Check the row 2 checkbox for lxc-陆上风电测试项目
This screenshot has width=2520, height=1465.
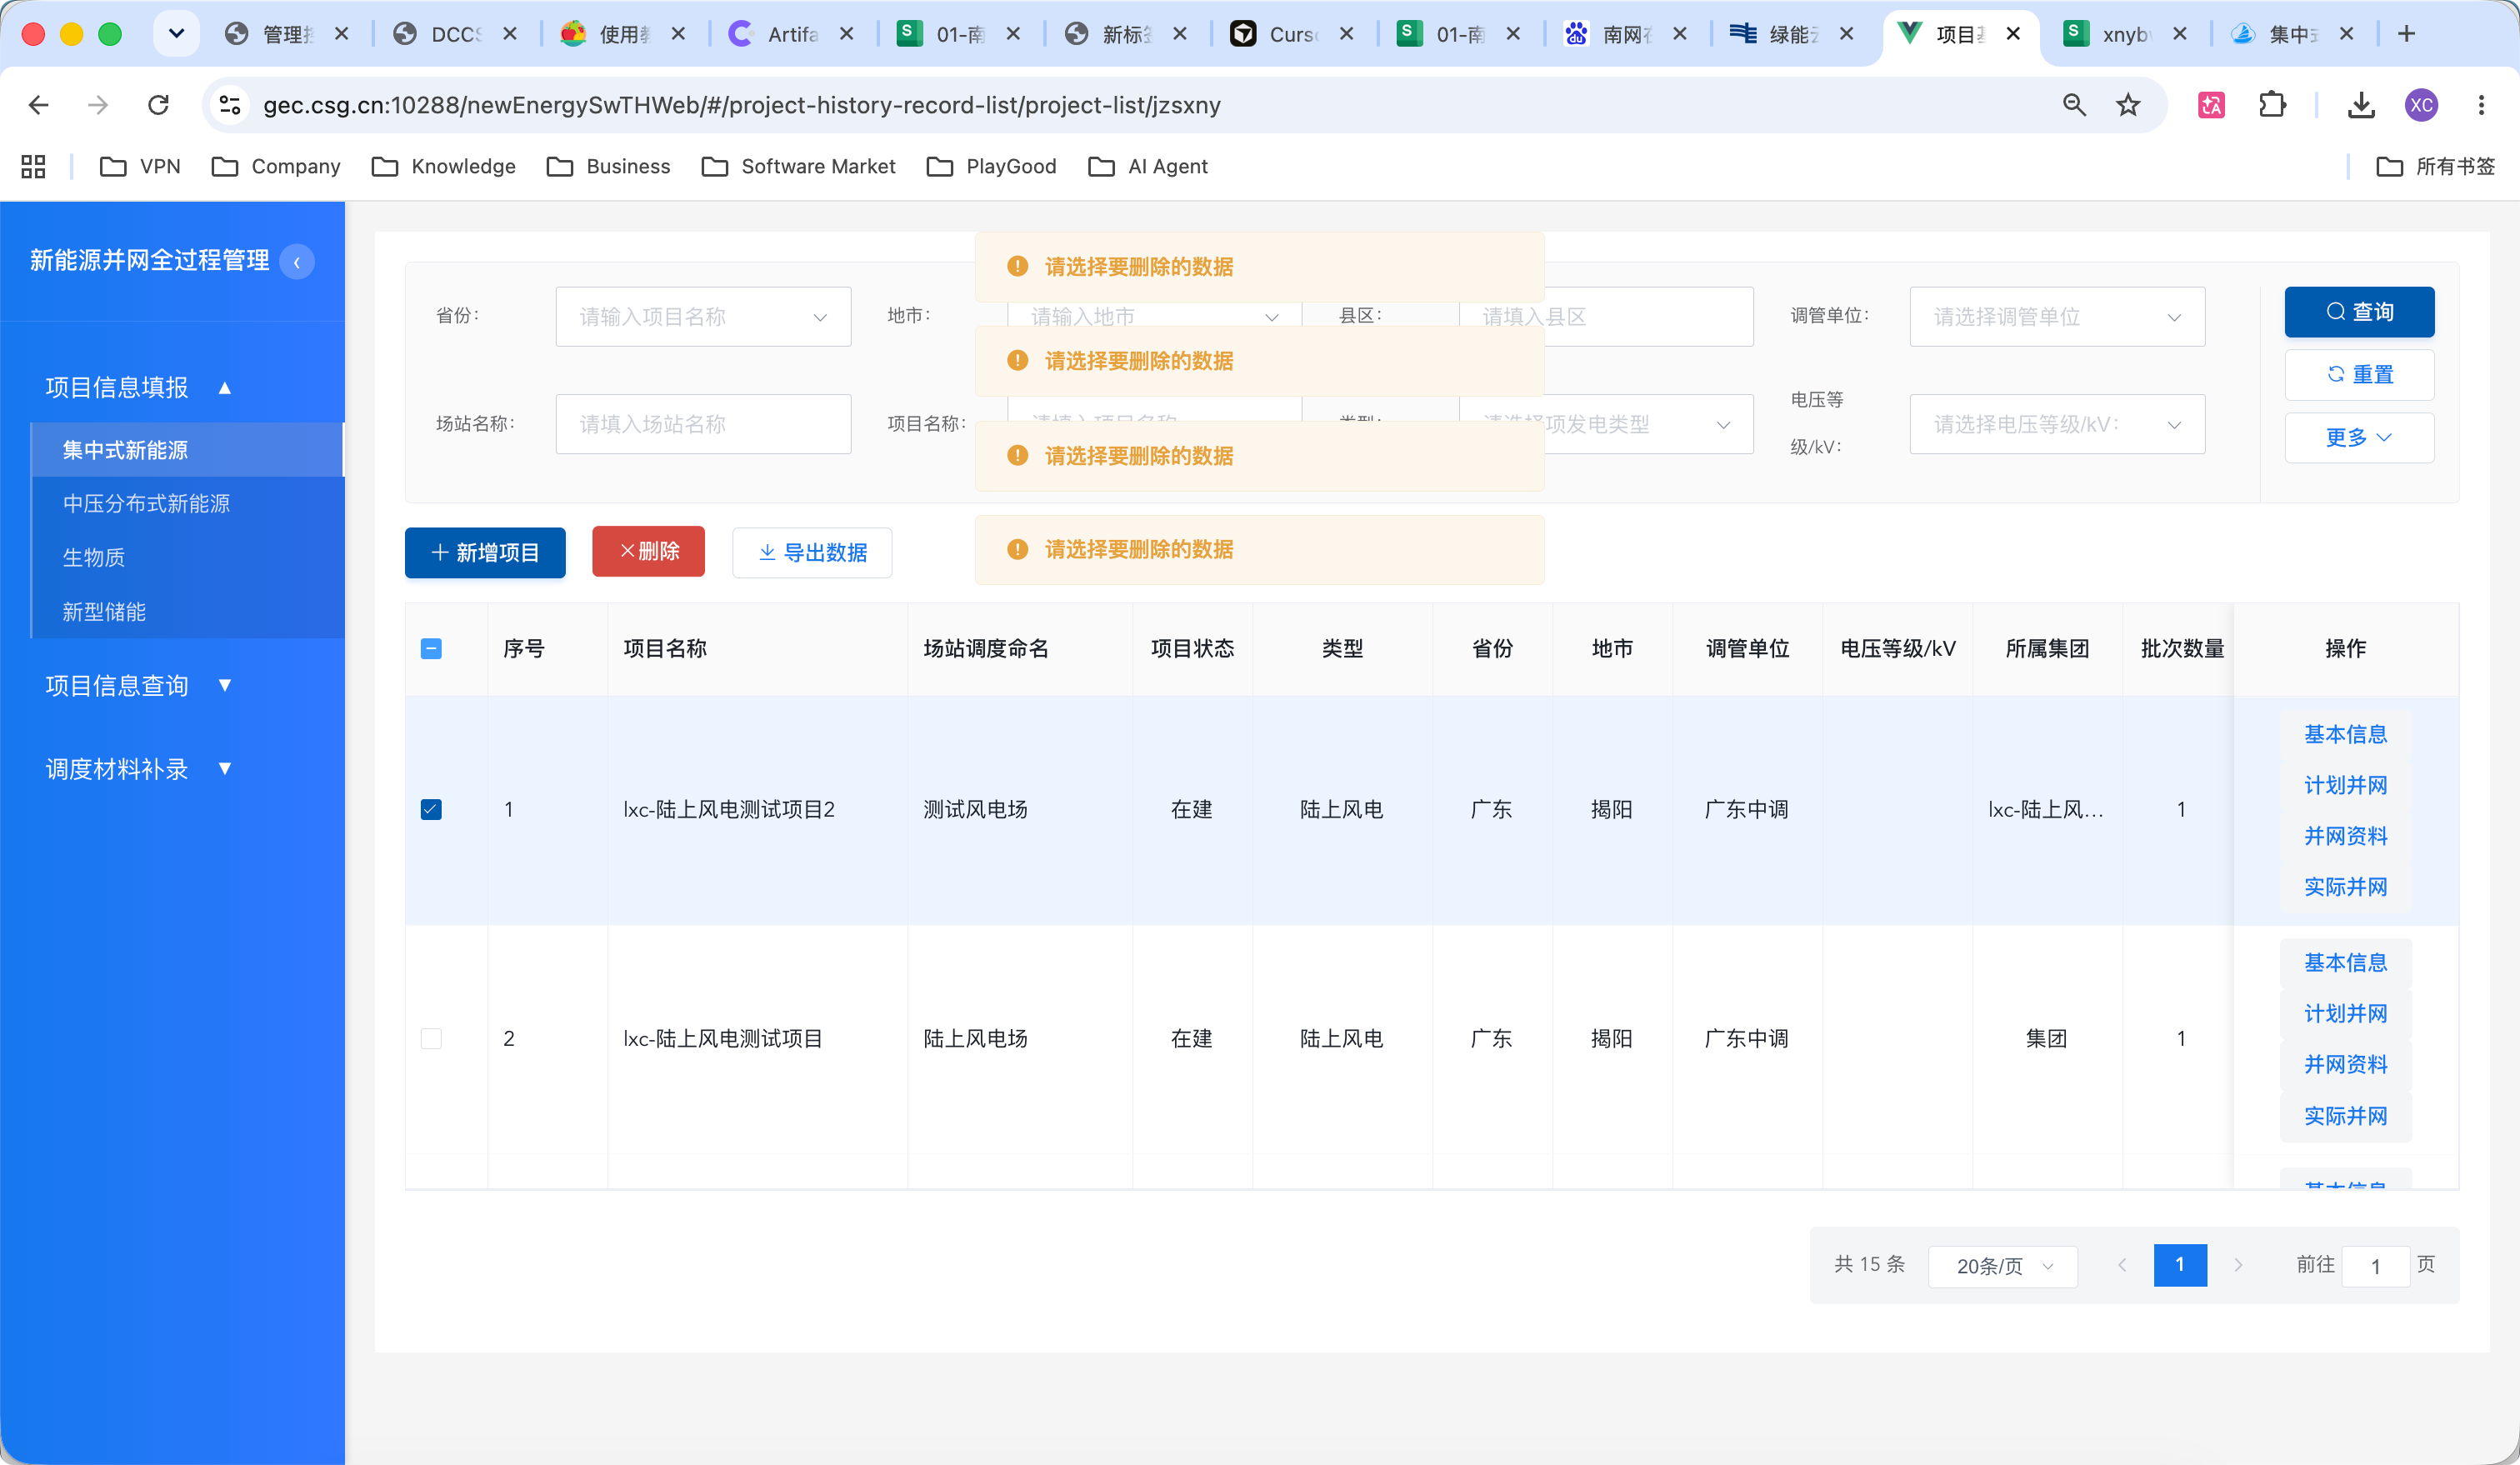click(x=431, y=1039)
